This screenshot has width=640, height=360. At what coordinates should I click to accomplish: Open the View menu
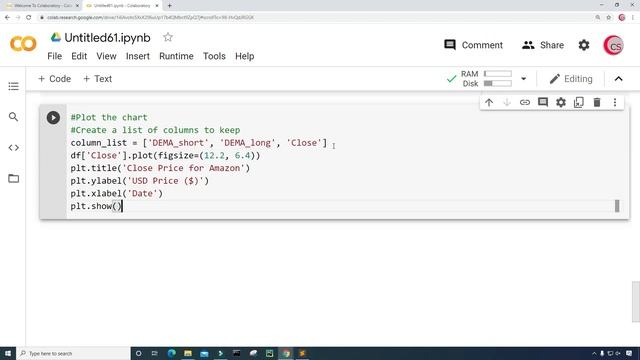(x=106, y=56)
